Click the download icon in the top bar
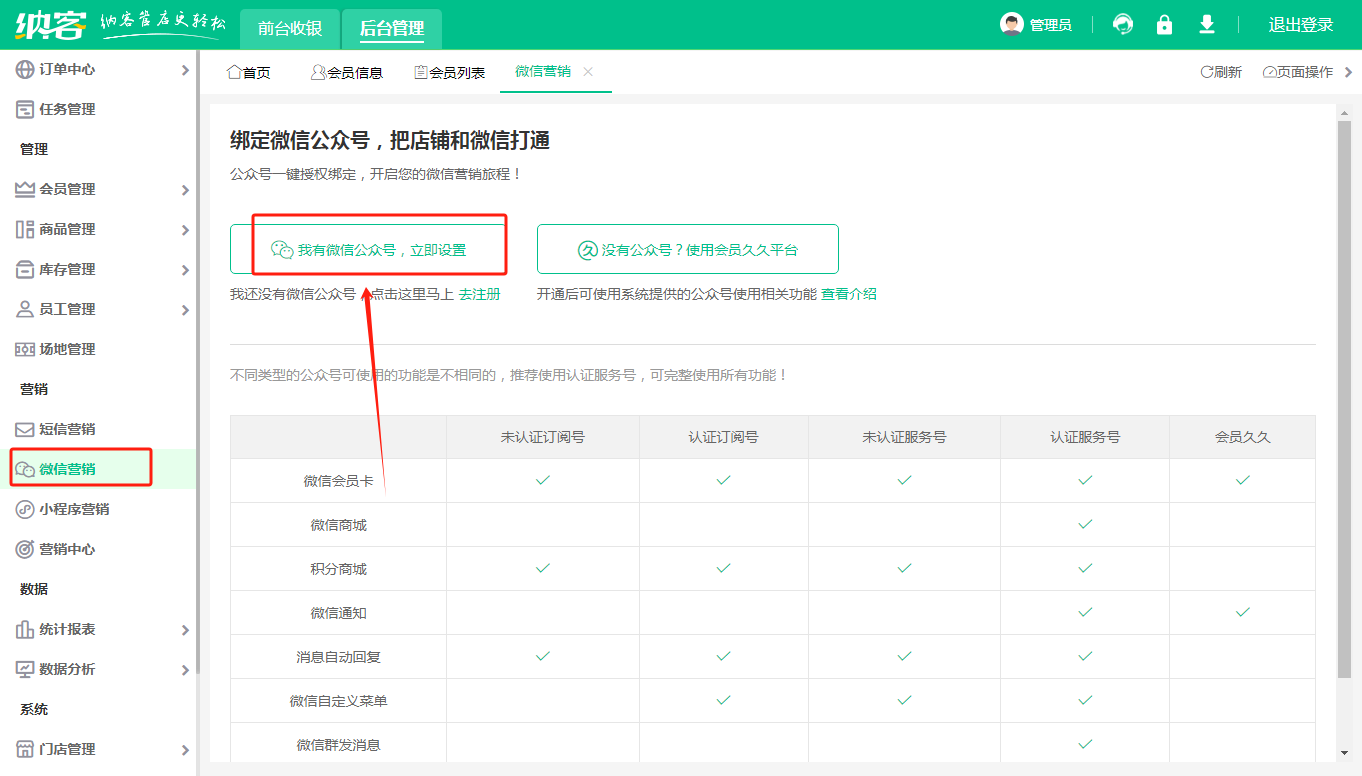Image resolution: width=1362 pixels, height=776 pixels. (1206, 24)
